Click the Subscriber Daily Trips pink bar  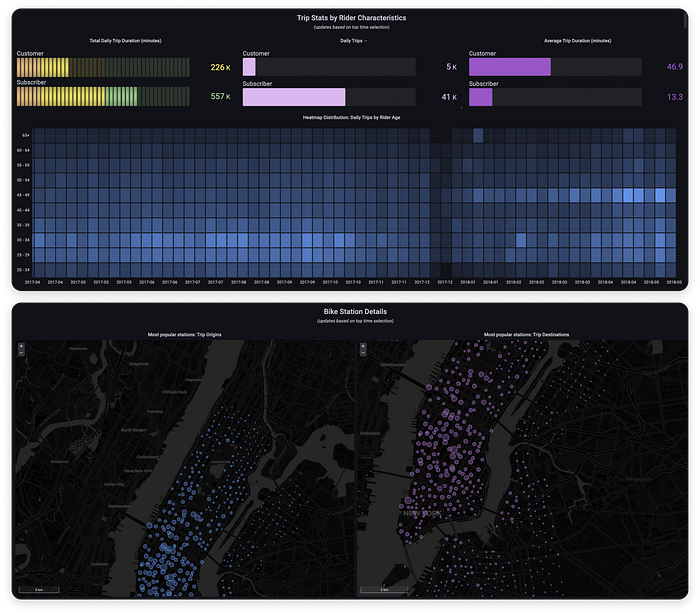coord(294,97)
